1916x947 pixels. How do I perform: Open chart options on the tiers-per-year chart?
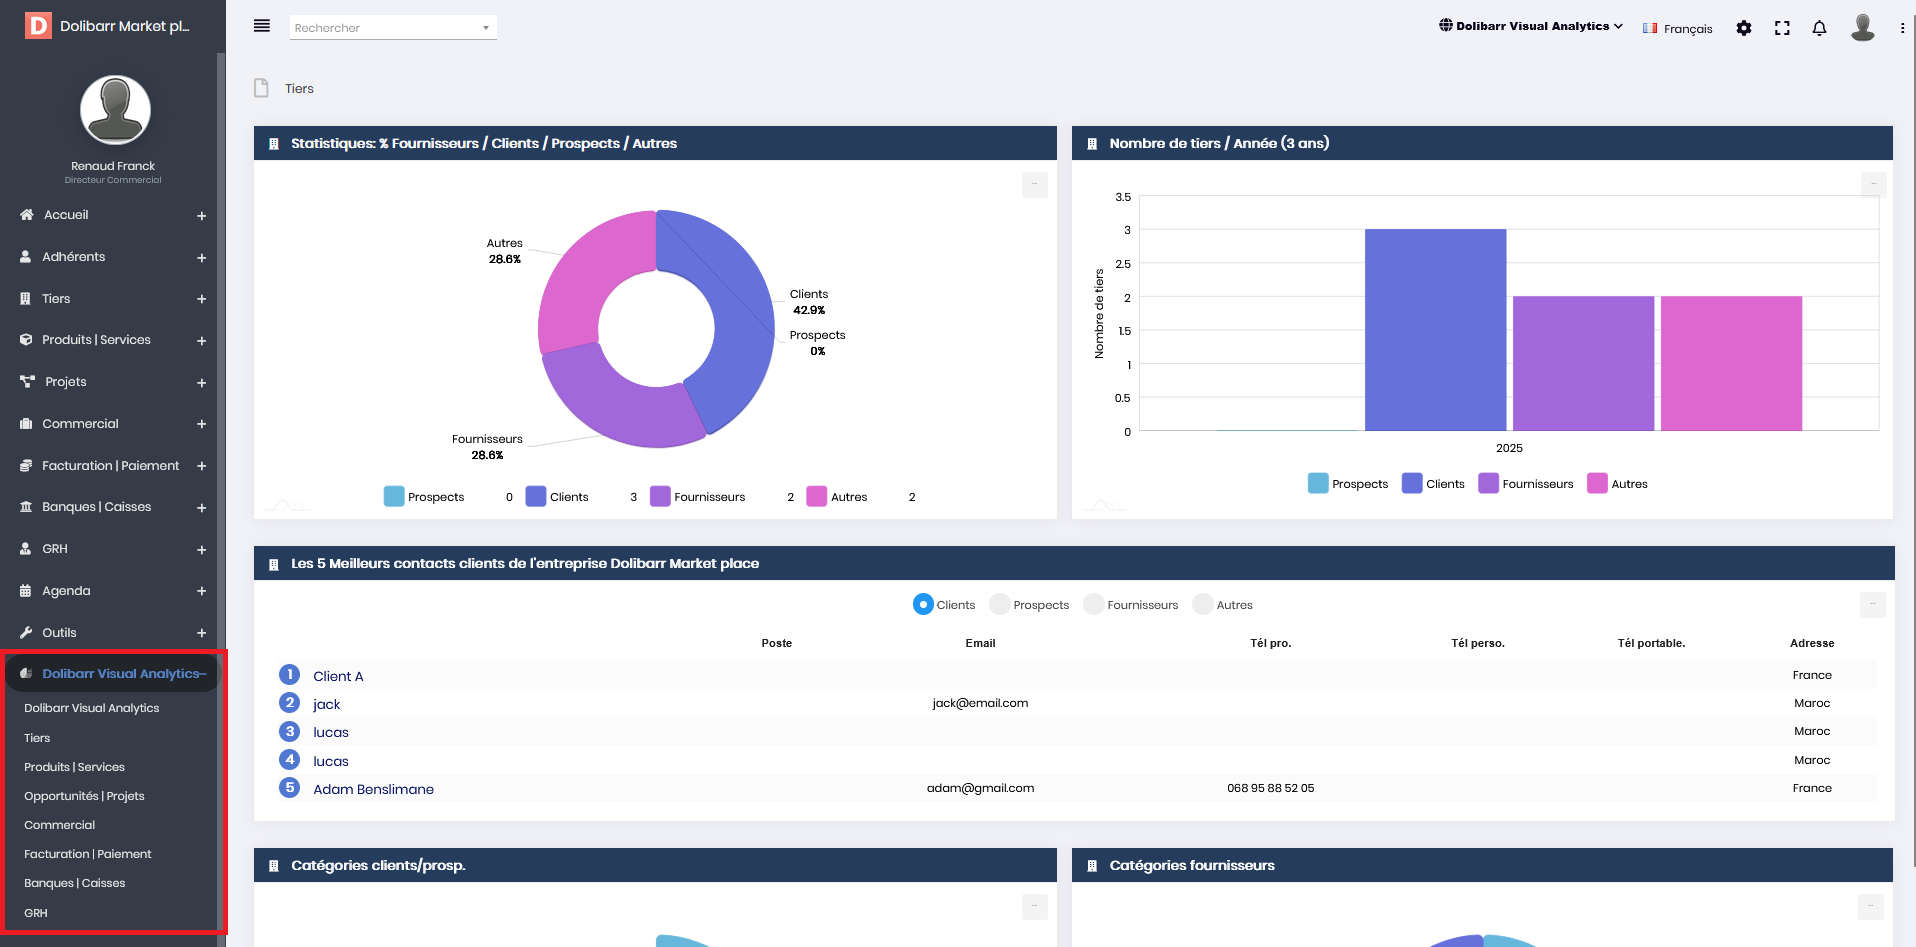point(1873,184)
